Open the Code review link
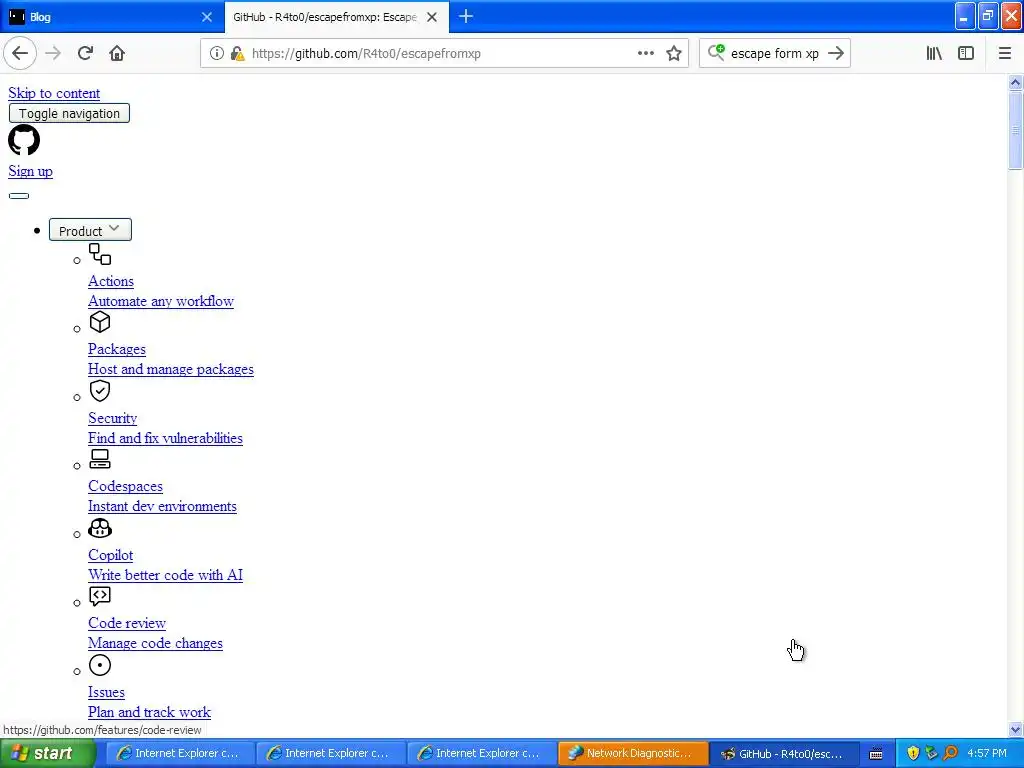Image resolution: width=1024 pixels, height=768 pixels. pos(127,624)
